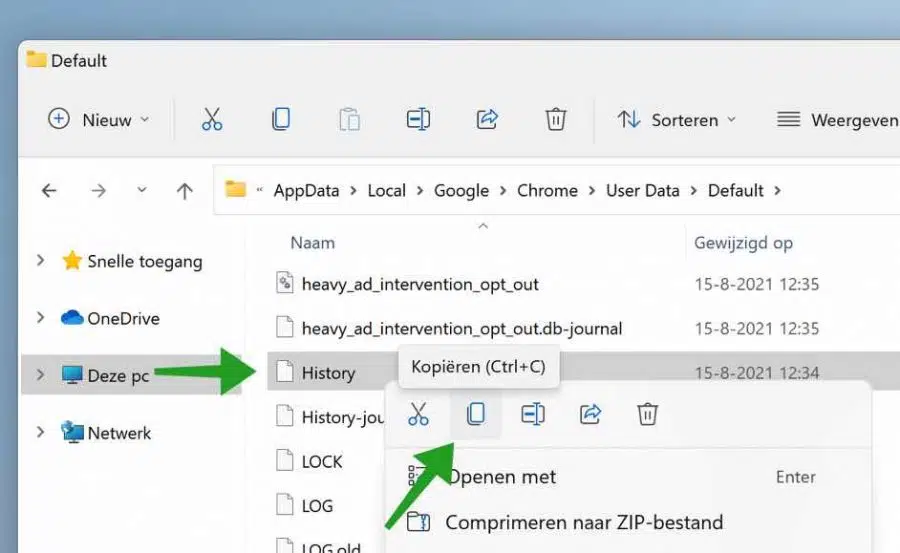Click the Rename icon in the top toolbar
This screenshot has width=900, height=553.
(x=418, y=119)
